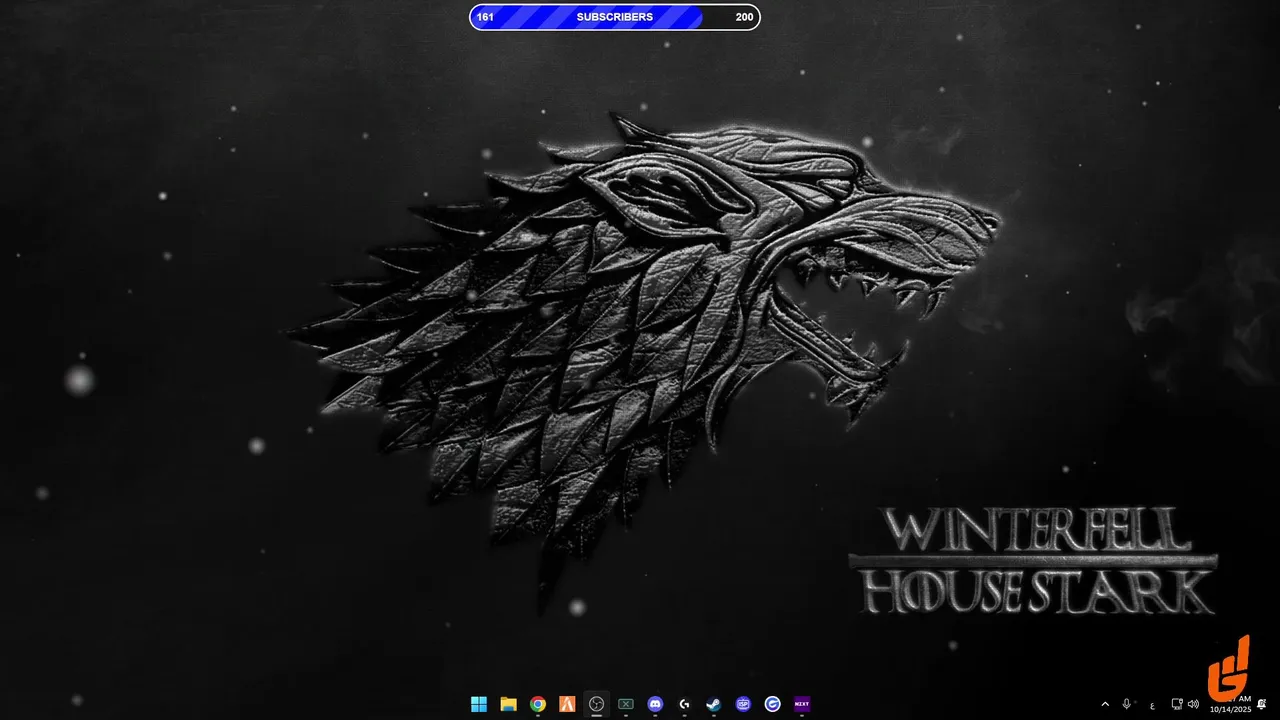Open the date 10/14/2025 calendar flyout

point(1230,709)
